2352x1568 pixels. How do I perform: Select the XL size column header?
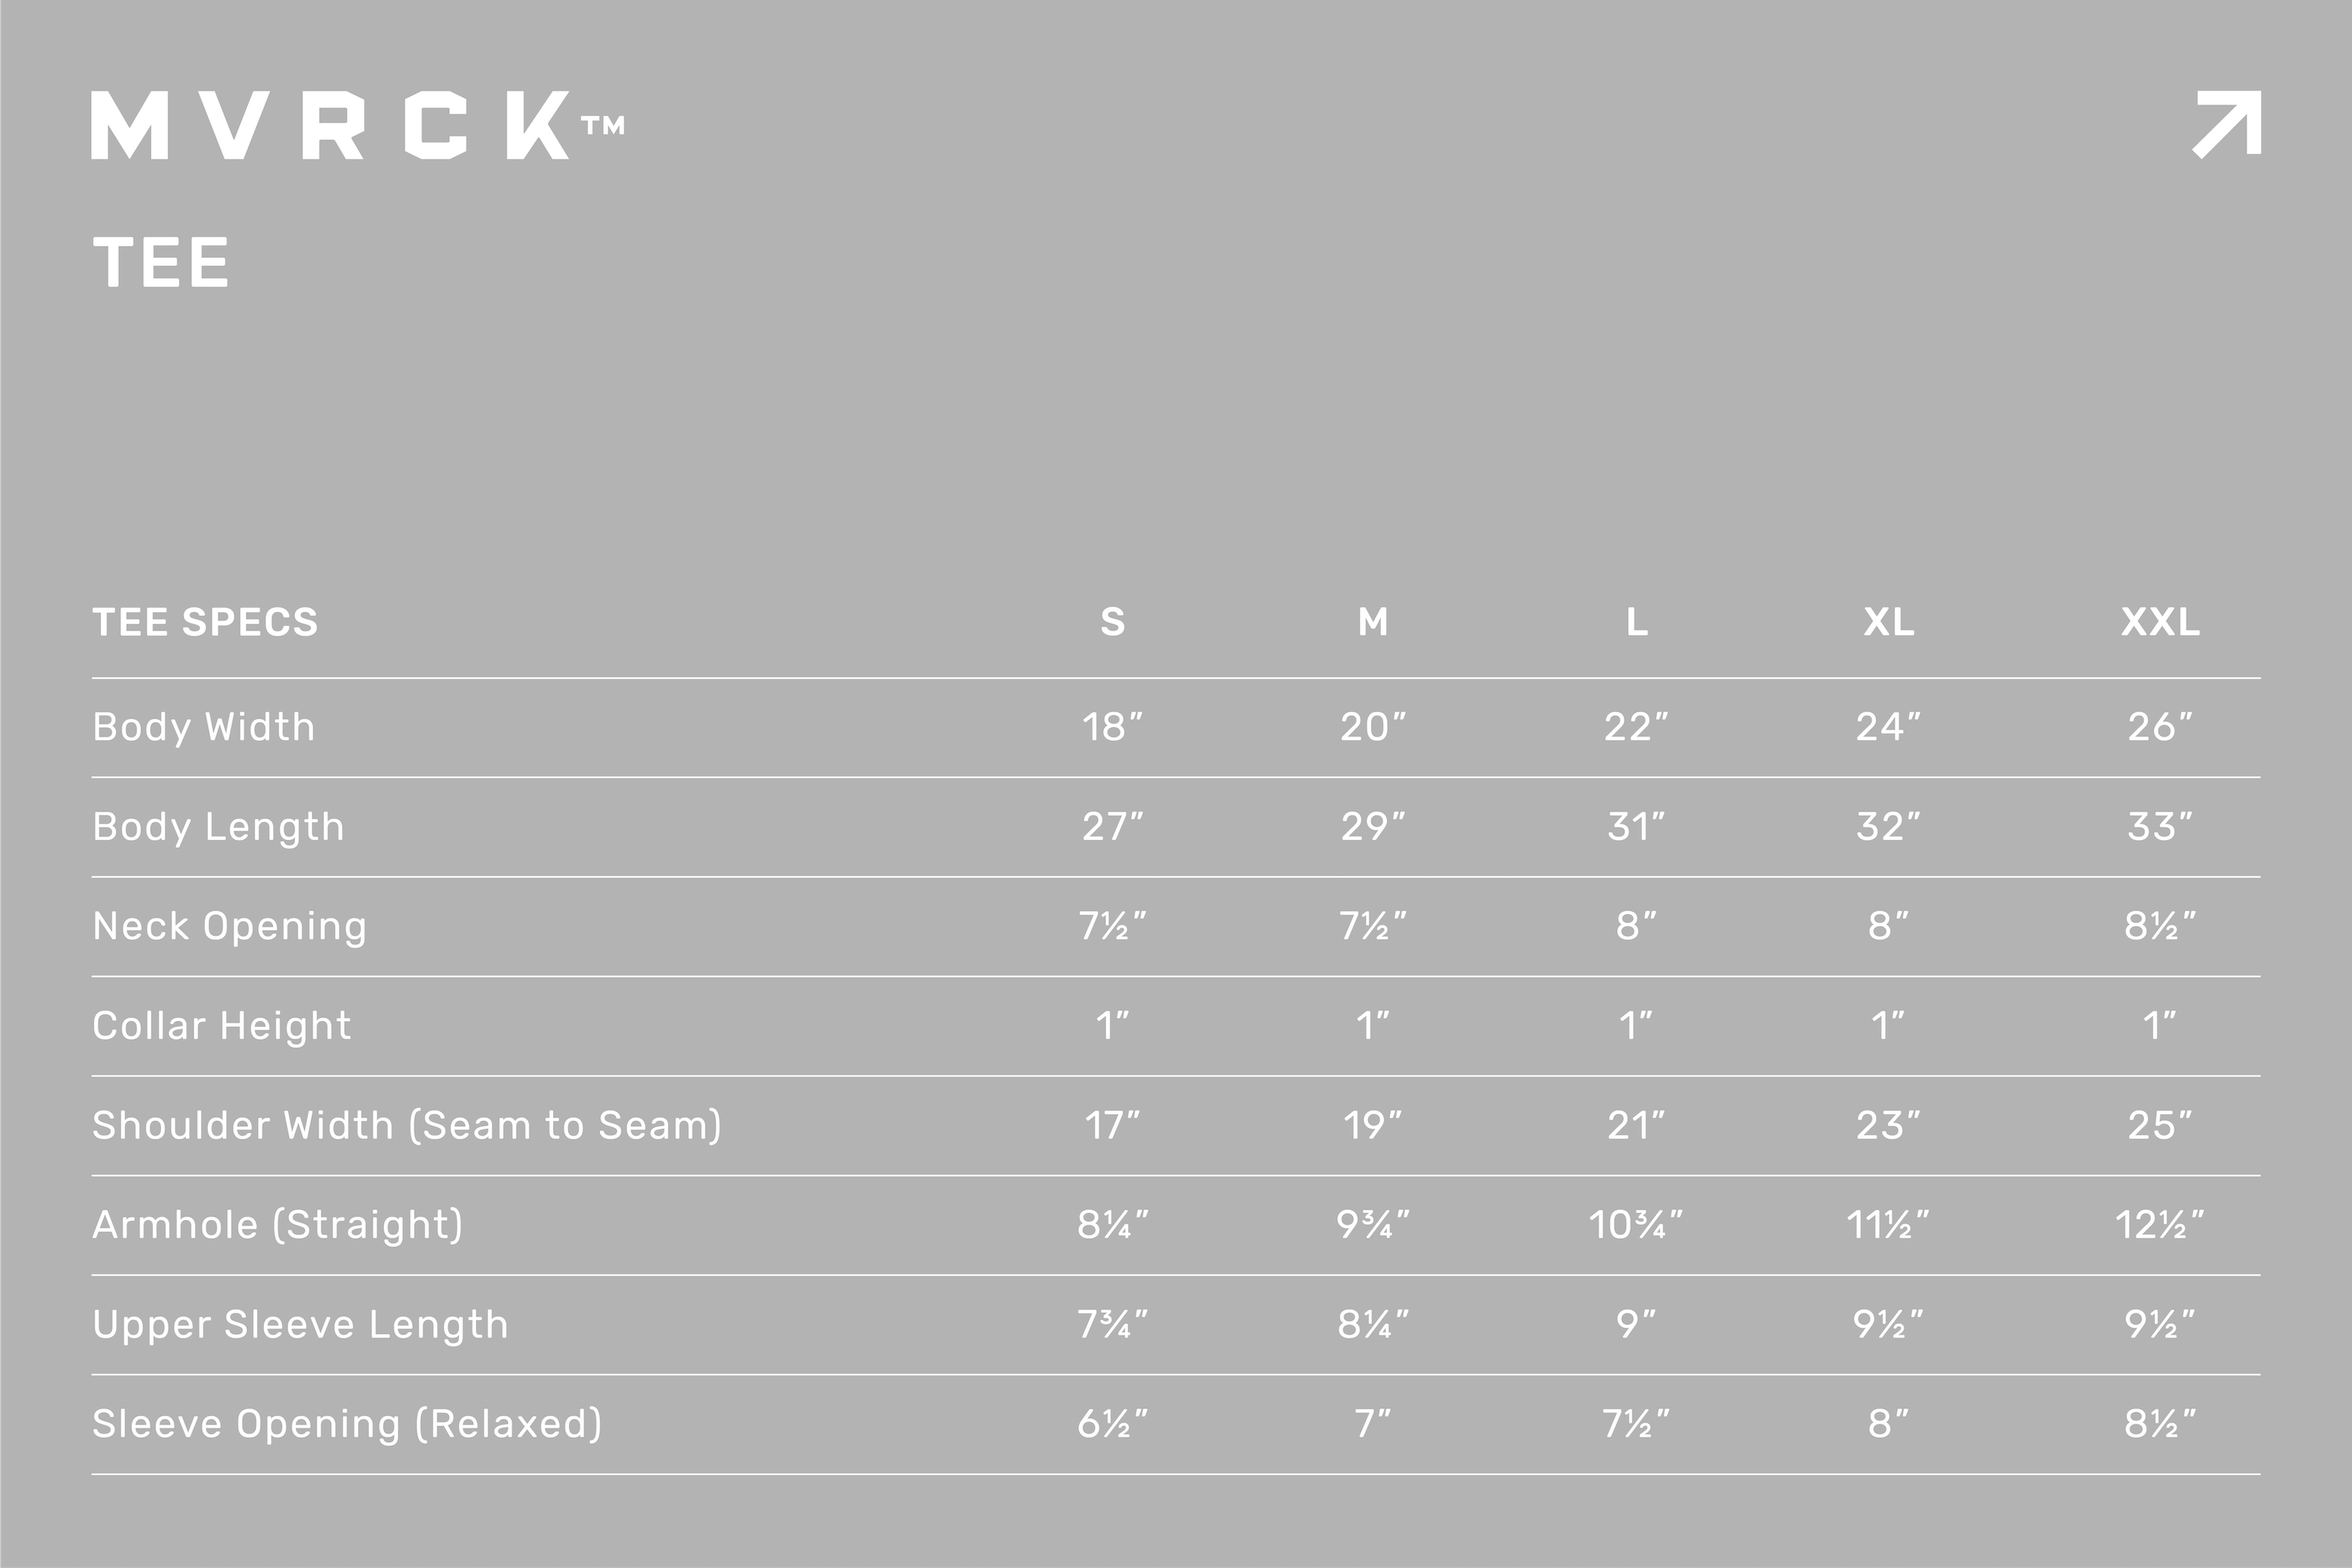(x=1888, y=622)
